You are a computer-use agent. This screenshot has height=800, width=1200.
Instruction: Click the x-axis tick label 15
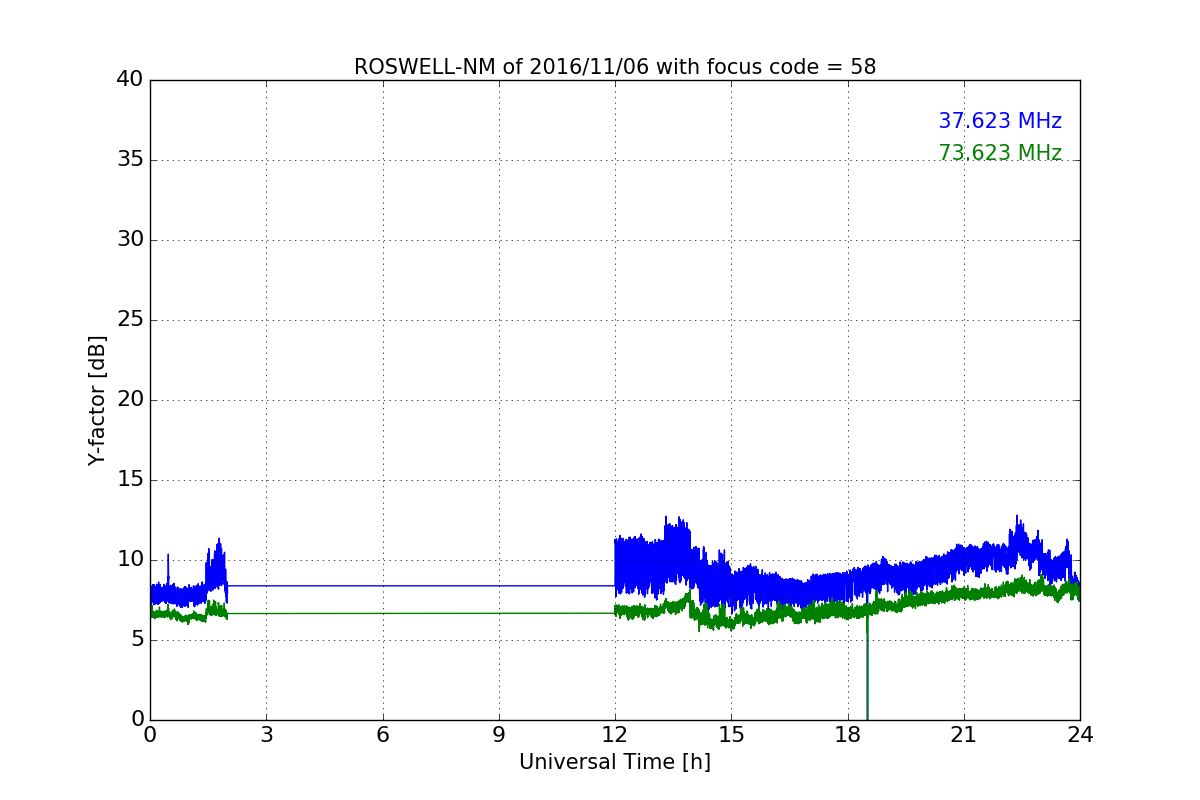[731, 734]
